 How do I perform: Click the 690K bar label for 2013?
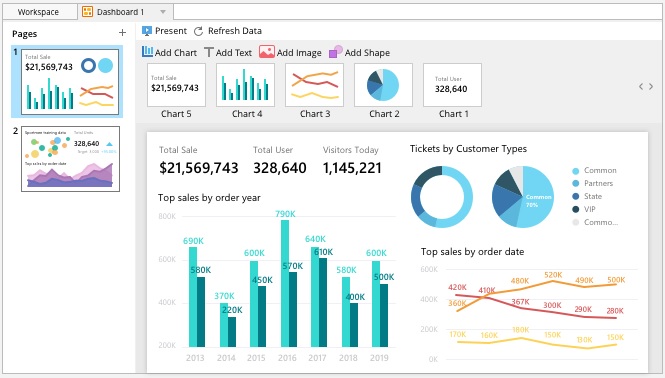coord(193,241)
